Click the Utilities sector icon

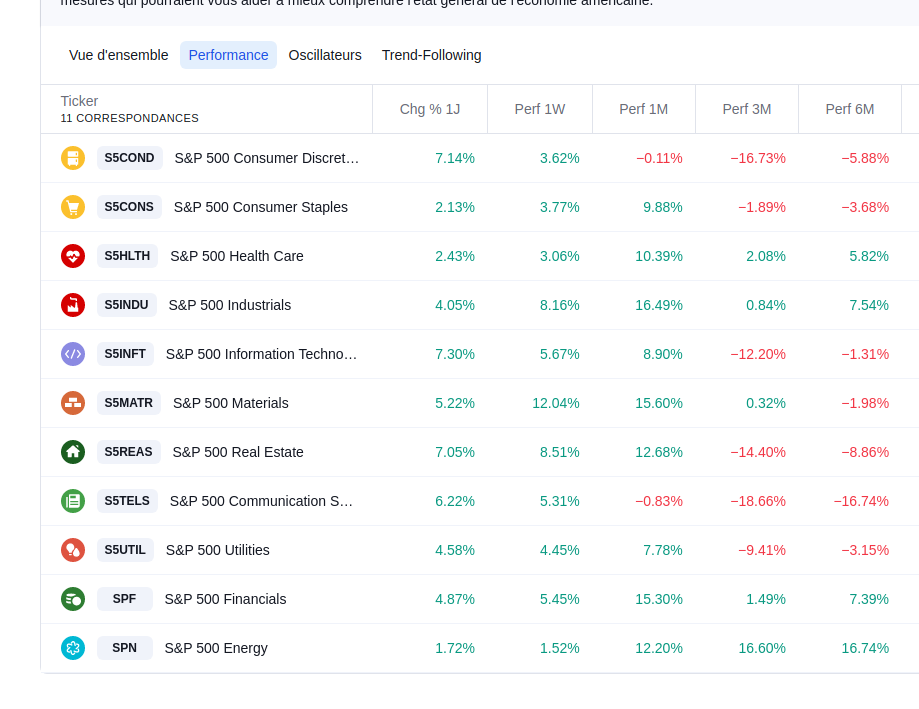click(73, 550)
